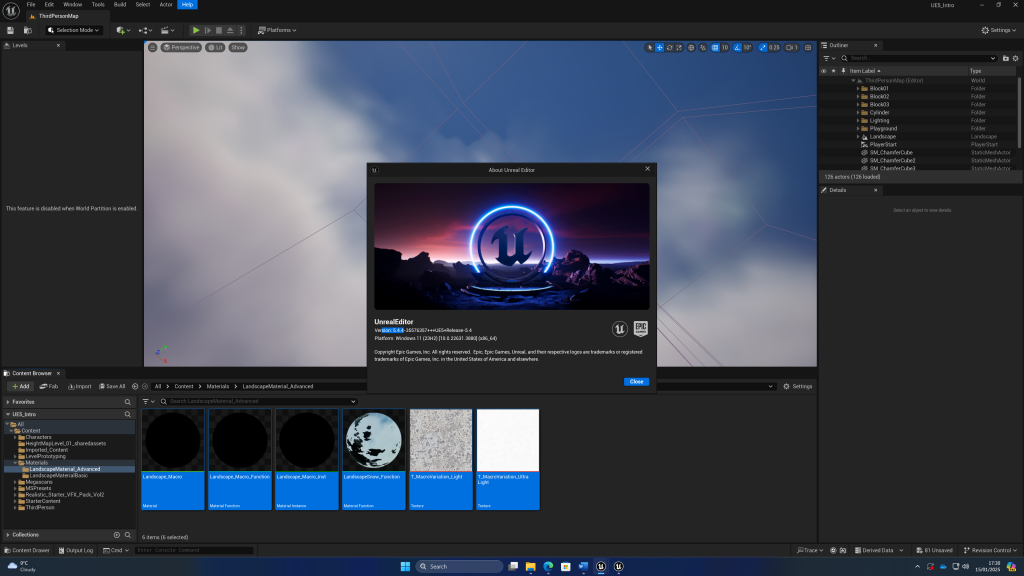1024x576 pixels.
Task: Click the Save current level icon
Action: coord(10,30)
